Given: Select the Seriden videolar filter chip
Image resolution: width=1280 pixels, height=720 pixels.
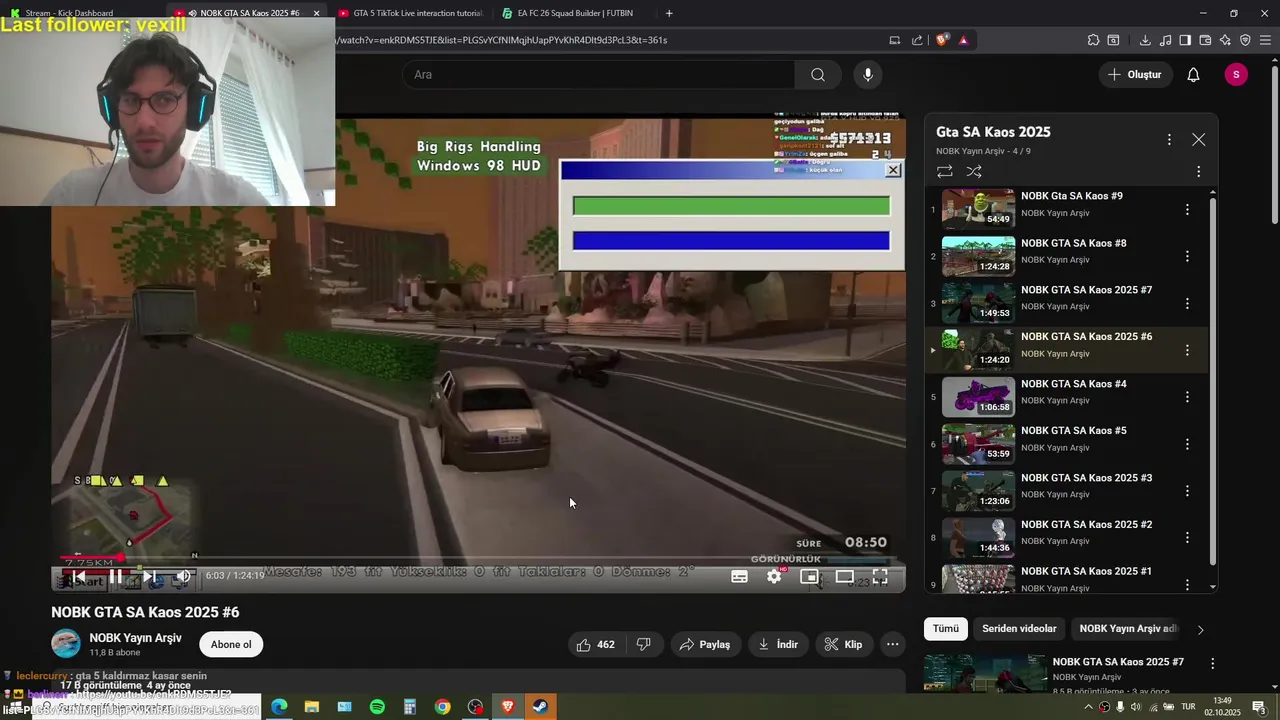Looking at the screenshot, I should coord(1019,629).
